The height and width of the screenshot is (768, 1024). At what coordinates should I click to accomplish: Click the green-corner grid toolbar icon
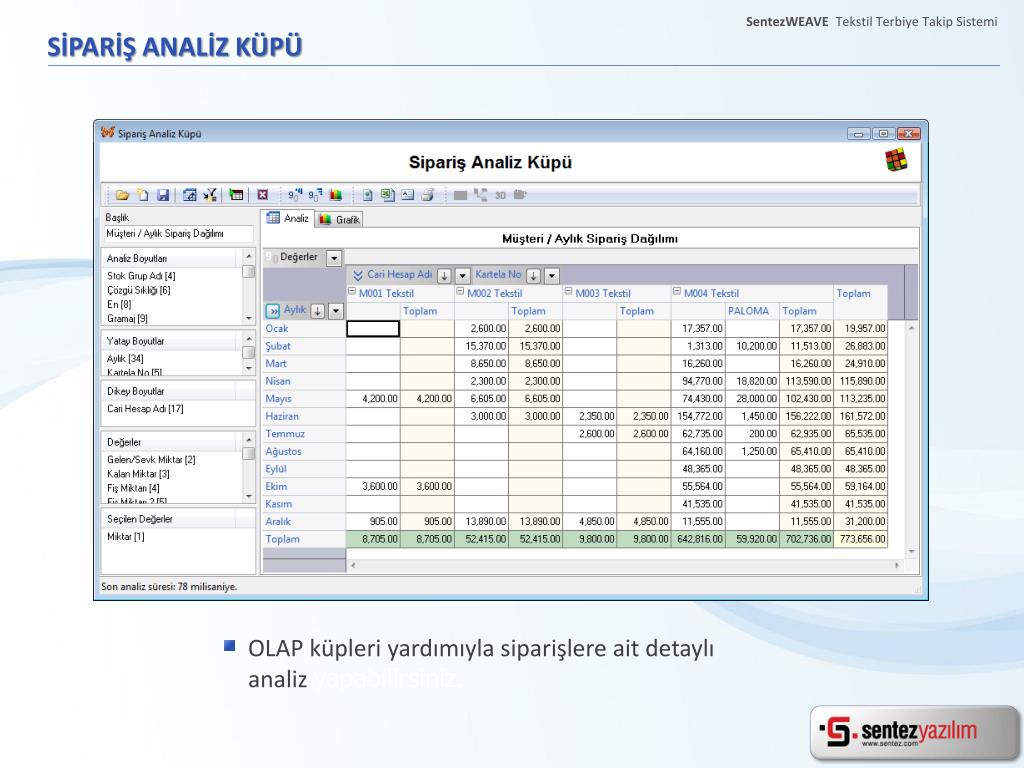pos(236,195)
